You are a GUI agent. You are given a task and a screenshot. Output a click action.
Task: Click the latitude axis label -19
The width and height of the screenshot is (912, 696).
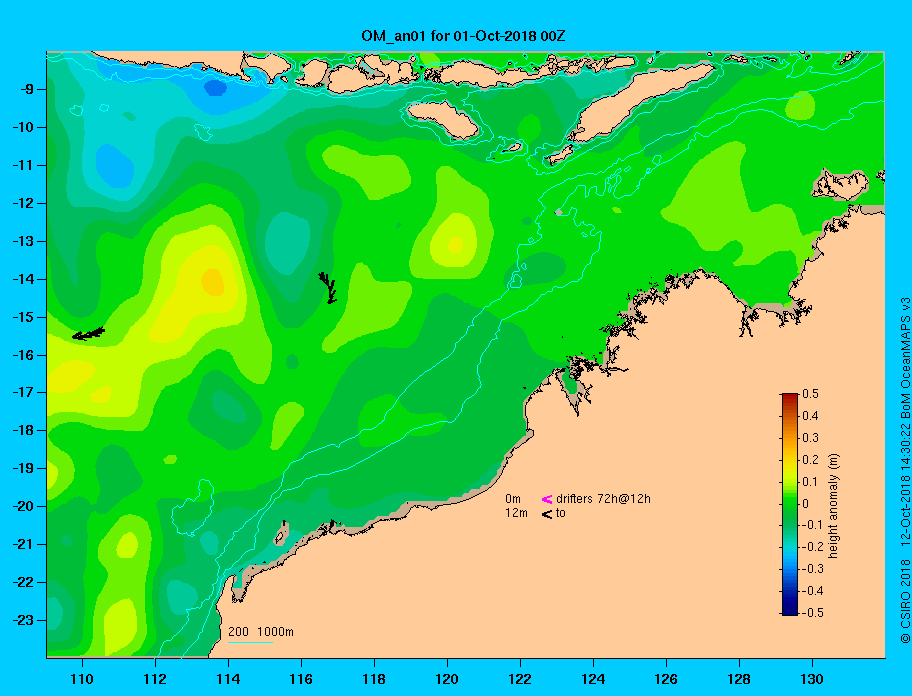[23, 468]
